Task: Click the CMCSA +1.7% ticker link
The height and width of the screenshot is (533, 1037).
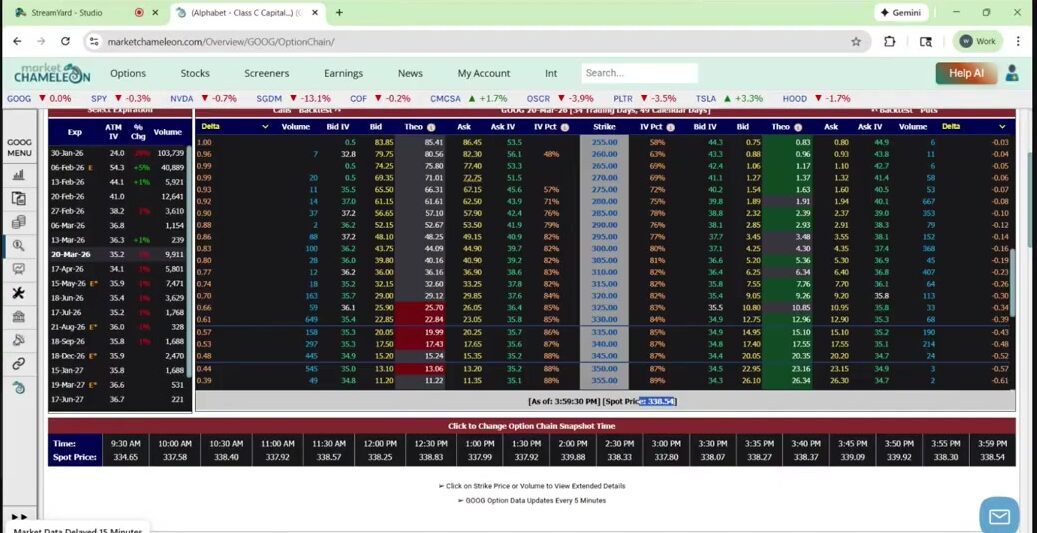Action: (468, 99)
